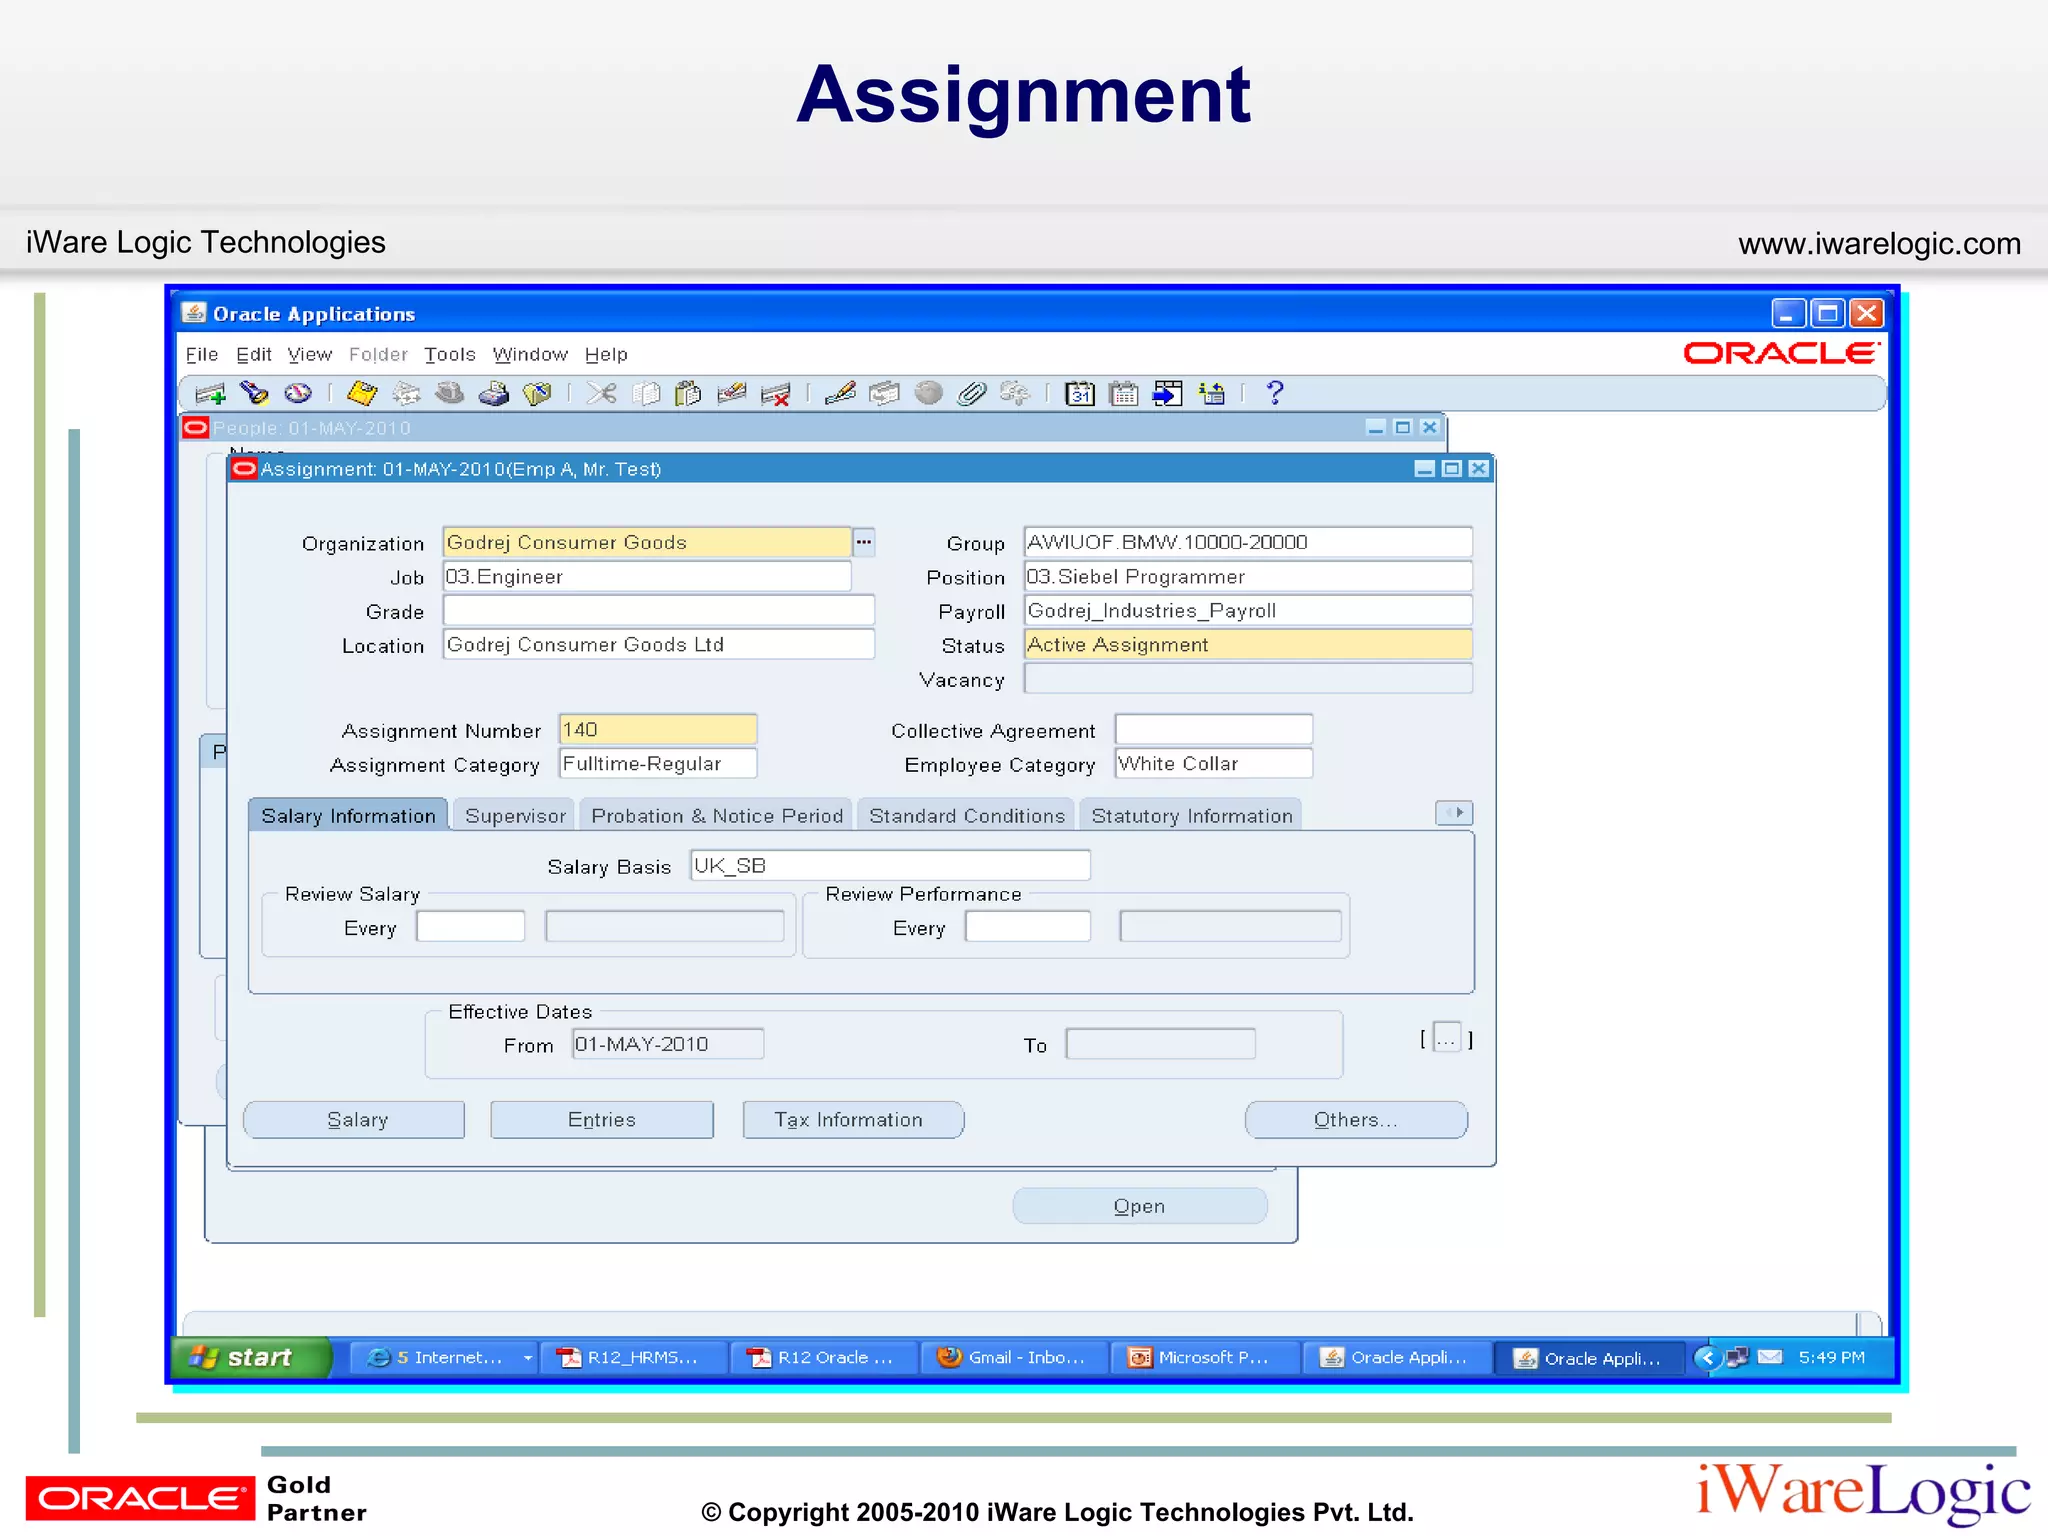
Task: Open the Show Navigator compass icon
Action: coord(298,394)
